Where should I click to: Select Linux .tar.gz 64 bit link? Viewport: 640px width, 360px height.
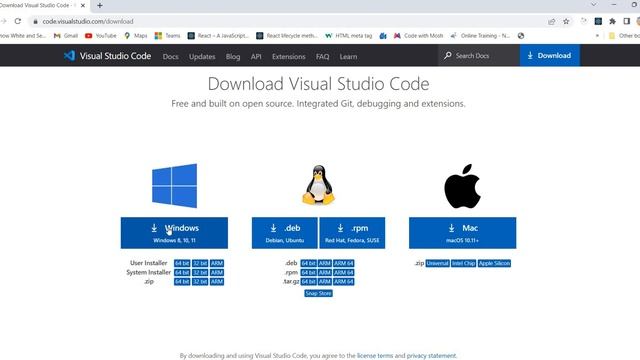309,282
